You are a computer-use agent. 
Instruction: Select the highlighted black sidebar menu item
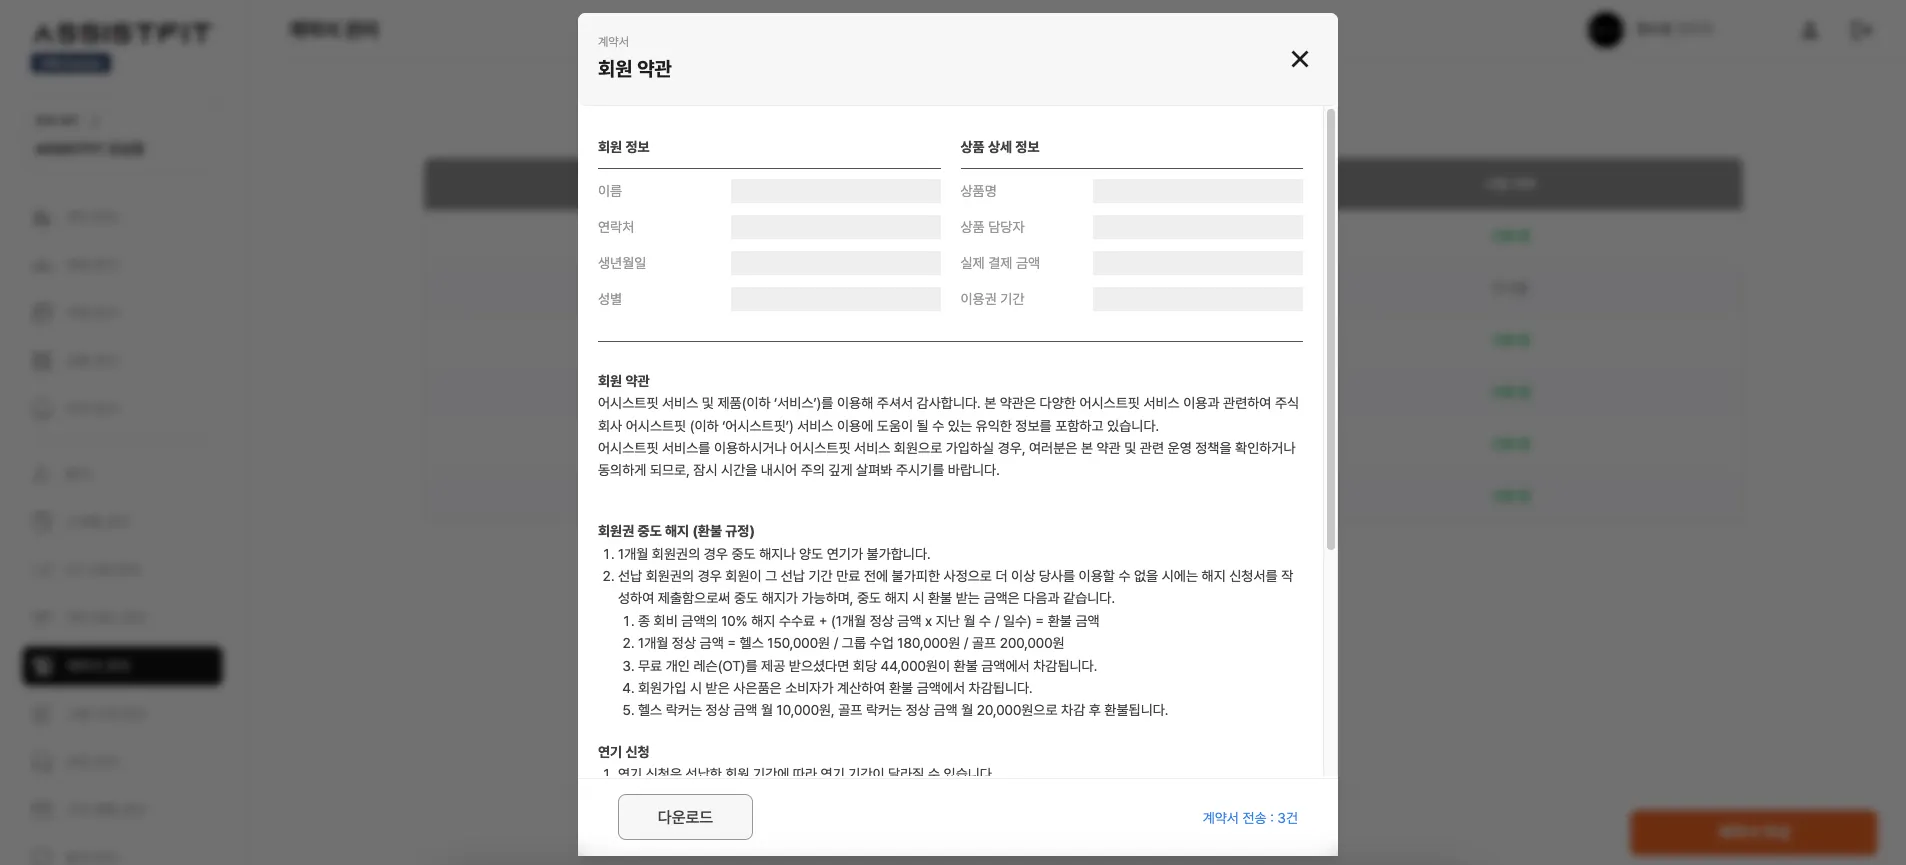tap(122, 666)
